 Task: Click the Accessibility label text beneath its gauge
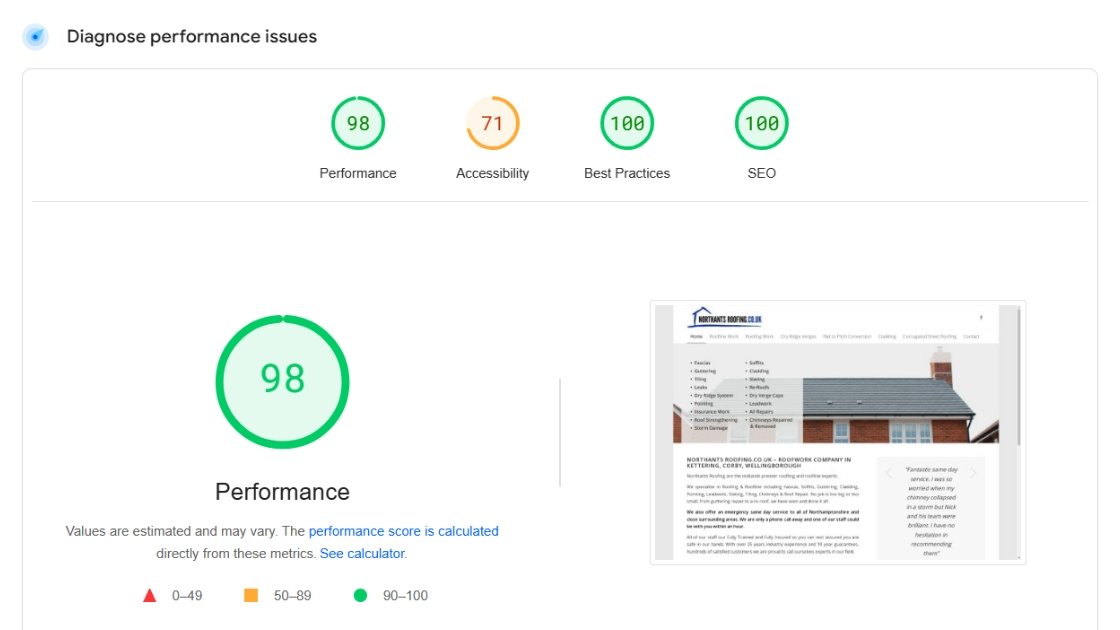[x=492, y=174]
